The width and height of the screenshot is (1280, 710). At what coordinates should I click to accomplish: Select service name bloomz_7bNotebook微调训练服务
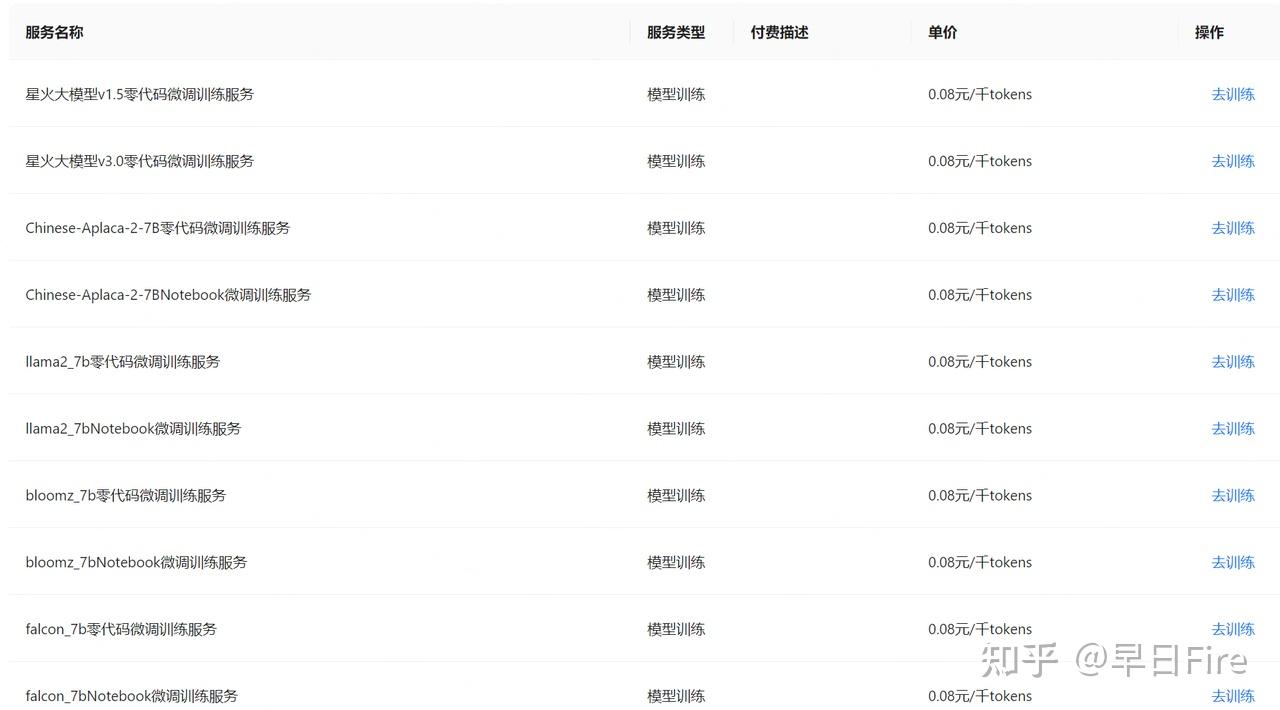[x=137, y=563]
